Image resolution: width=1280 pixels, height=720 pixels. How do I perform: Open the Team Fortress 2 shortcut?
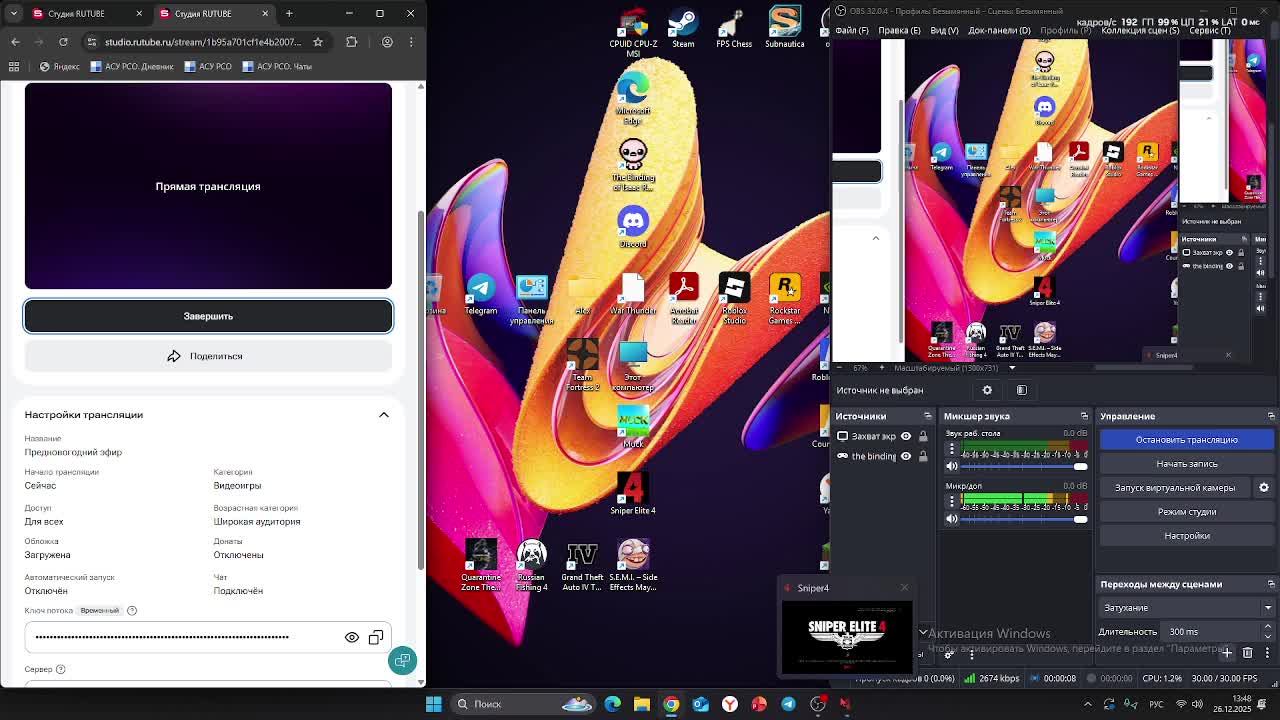click(582, 365)
